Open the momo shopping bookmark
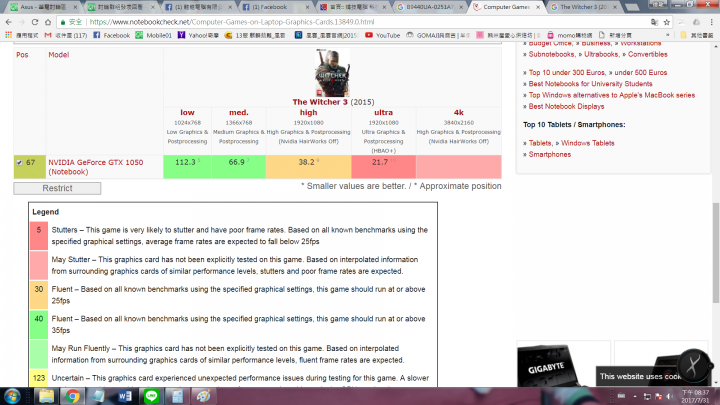Image resolution: width=720 pixels, height=405 pixels. [x=569, y=35]
